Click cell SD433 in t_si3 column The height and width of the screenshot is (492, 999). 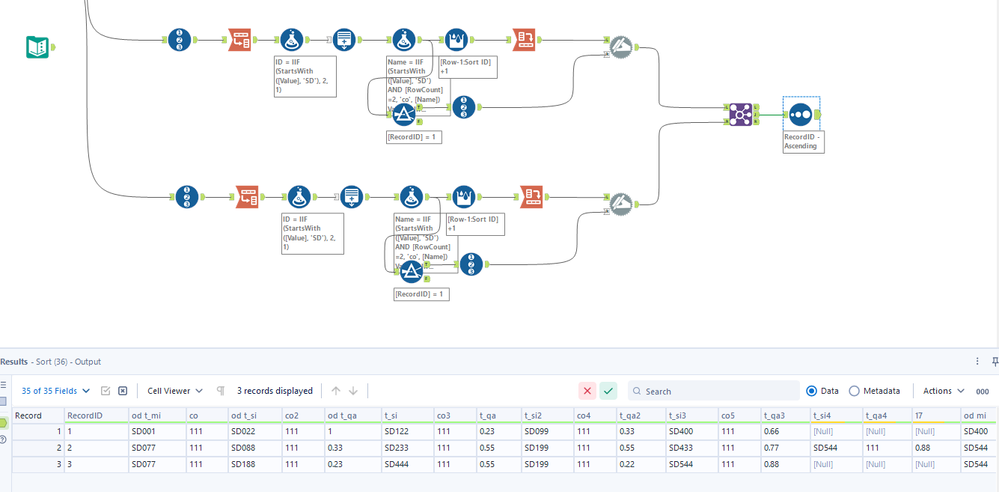693,447
